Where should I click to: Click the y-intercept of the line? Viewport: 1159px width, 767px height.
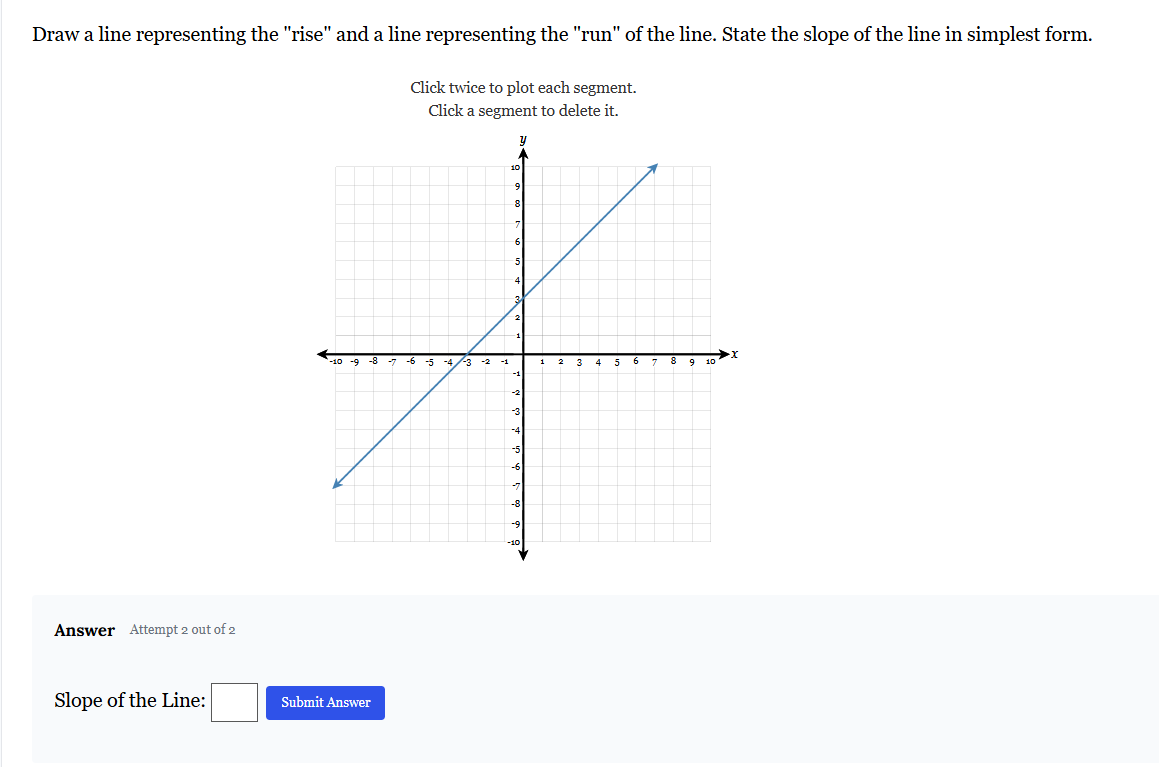tap(523, 296)
